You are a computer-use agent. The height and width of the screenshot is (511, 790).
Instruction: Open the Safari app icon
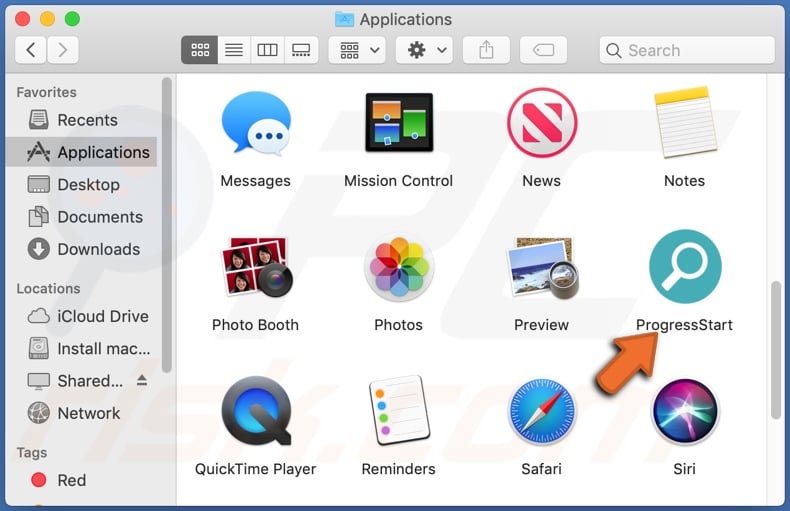(542, 411)
